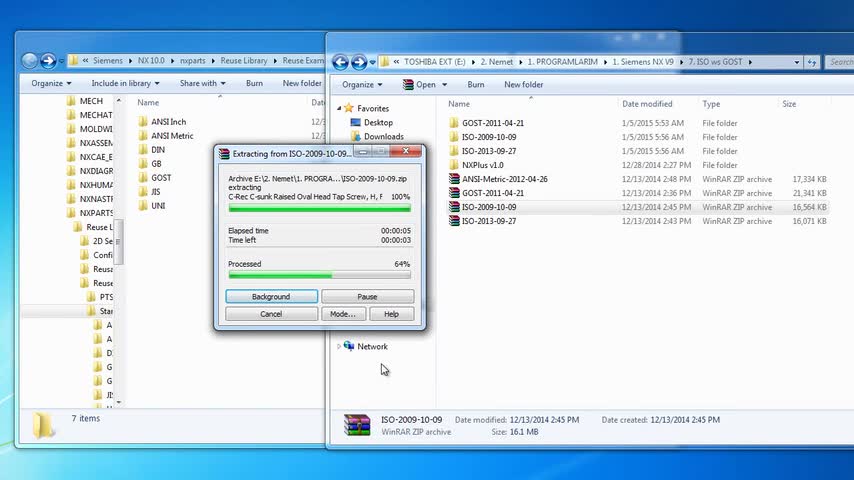Viewport: 854px width, 480px height.
Task: Select the UNI folder
Action: (158, 206)
